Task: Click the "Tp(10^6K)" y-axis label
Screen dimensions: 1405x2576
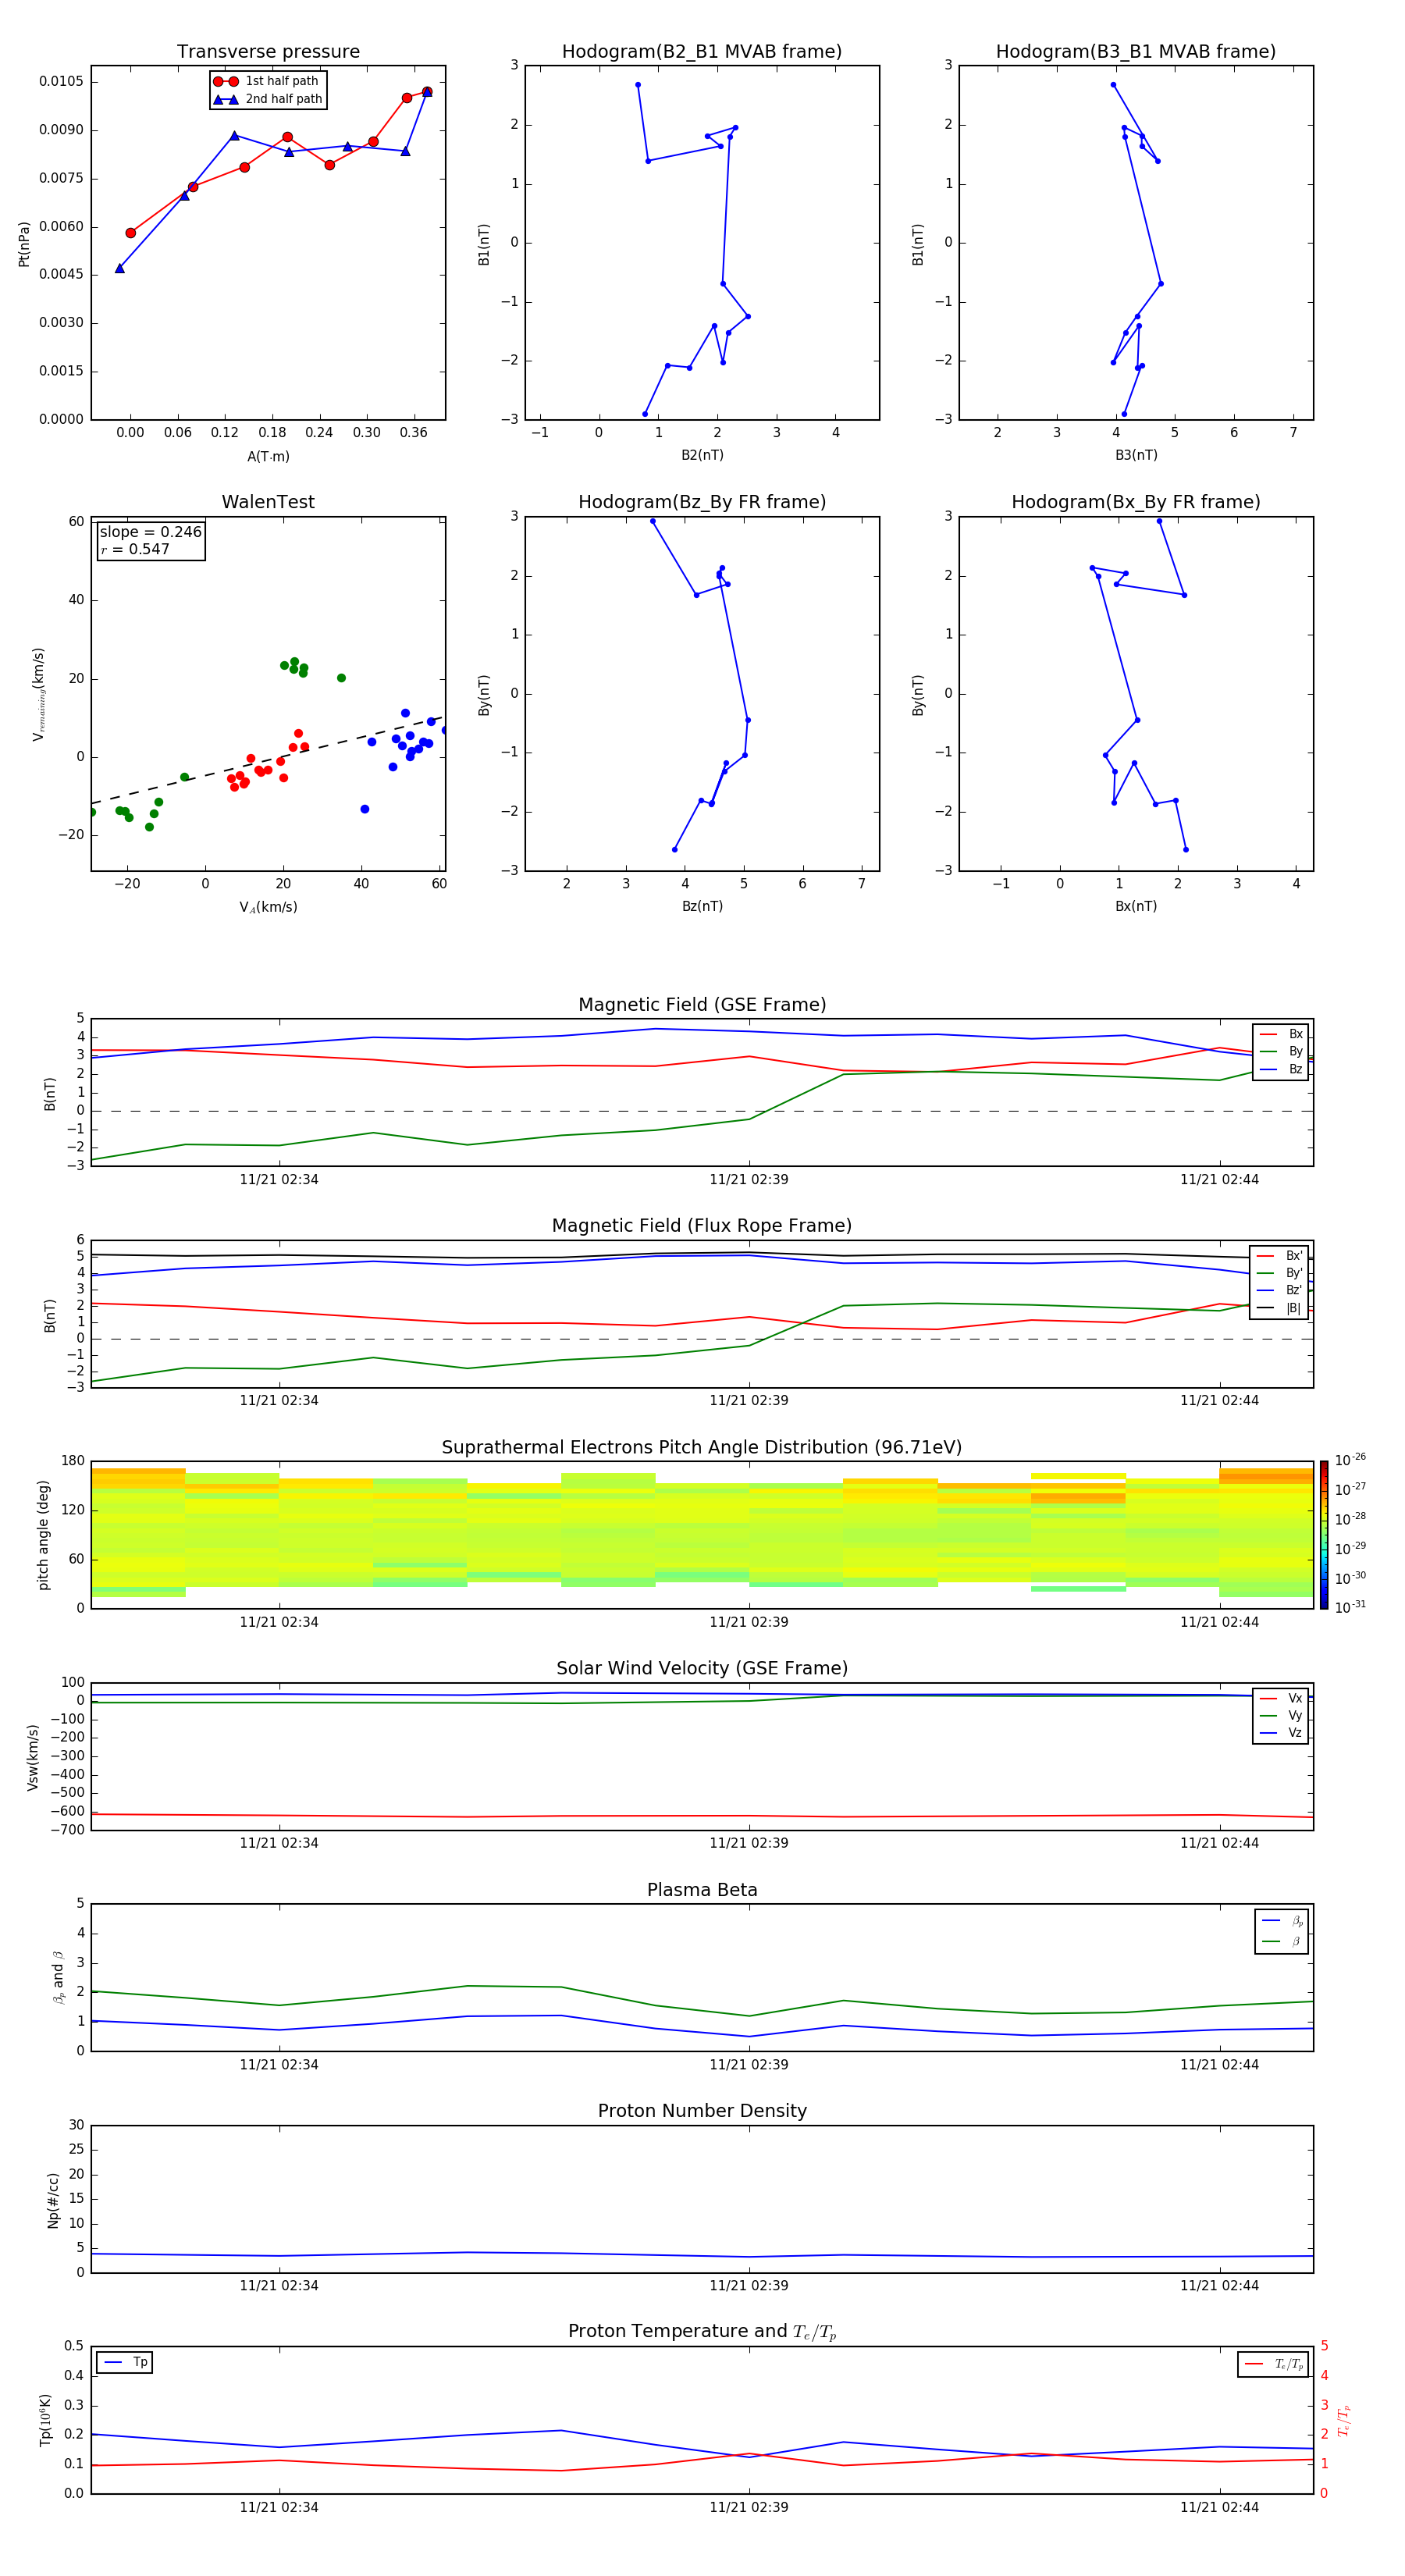Action: [x=46, y=2420]
